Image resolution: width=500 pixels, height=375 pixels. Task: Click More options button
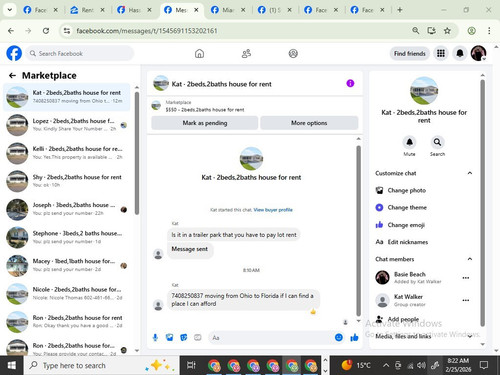pyautogui.click(x=309, y=123)
